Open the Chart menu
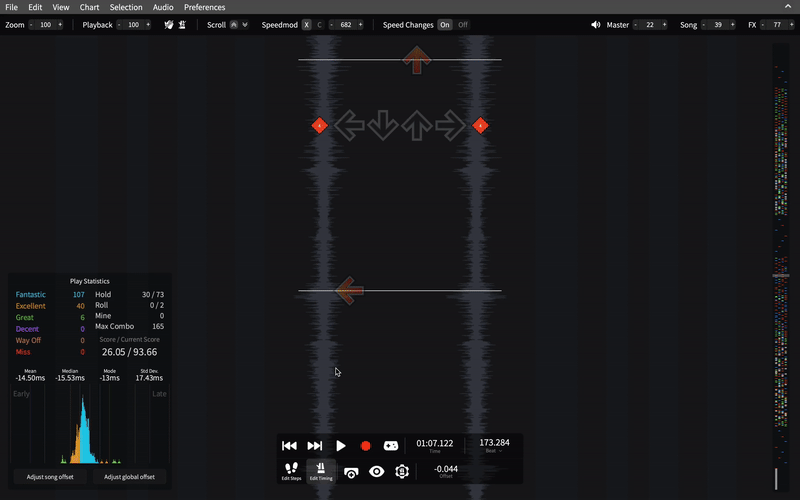This screenshot has height=500, width=800. point(89,7)
